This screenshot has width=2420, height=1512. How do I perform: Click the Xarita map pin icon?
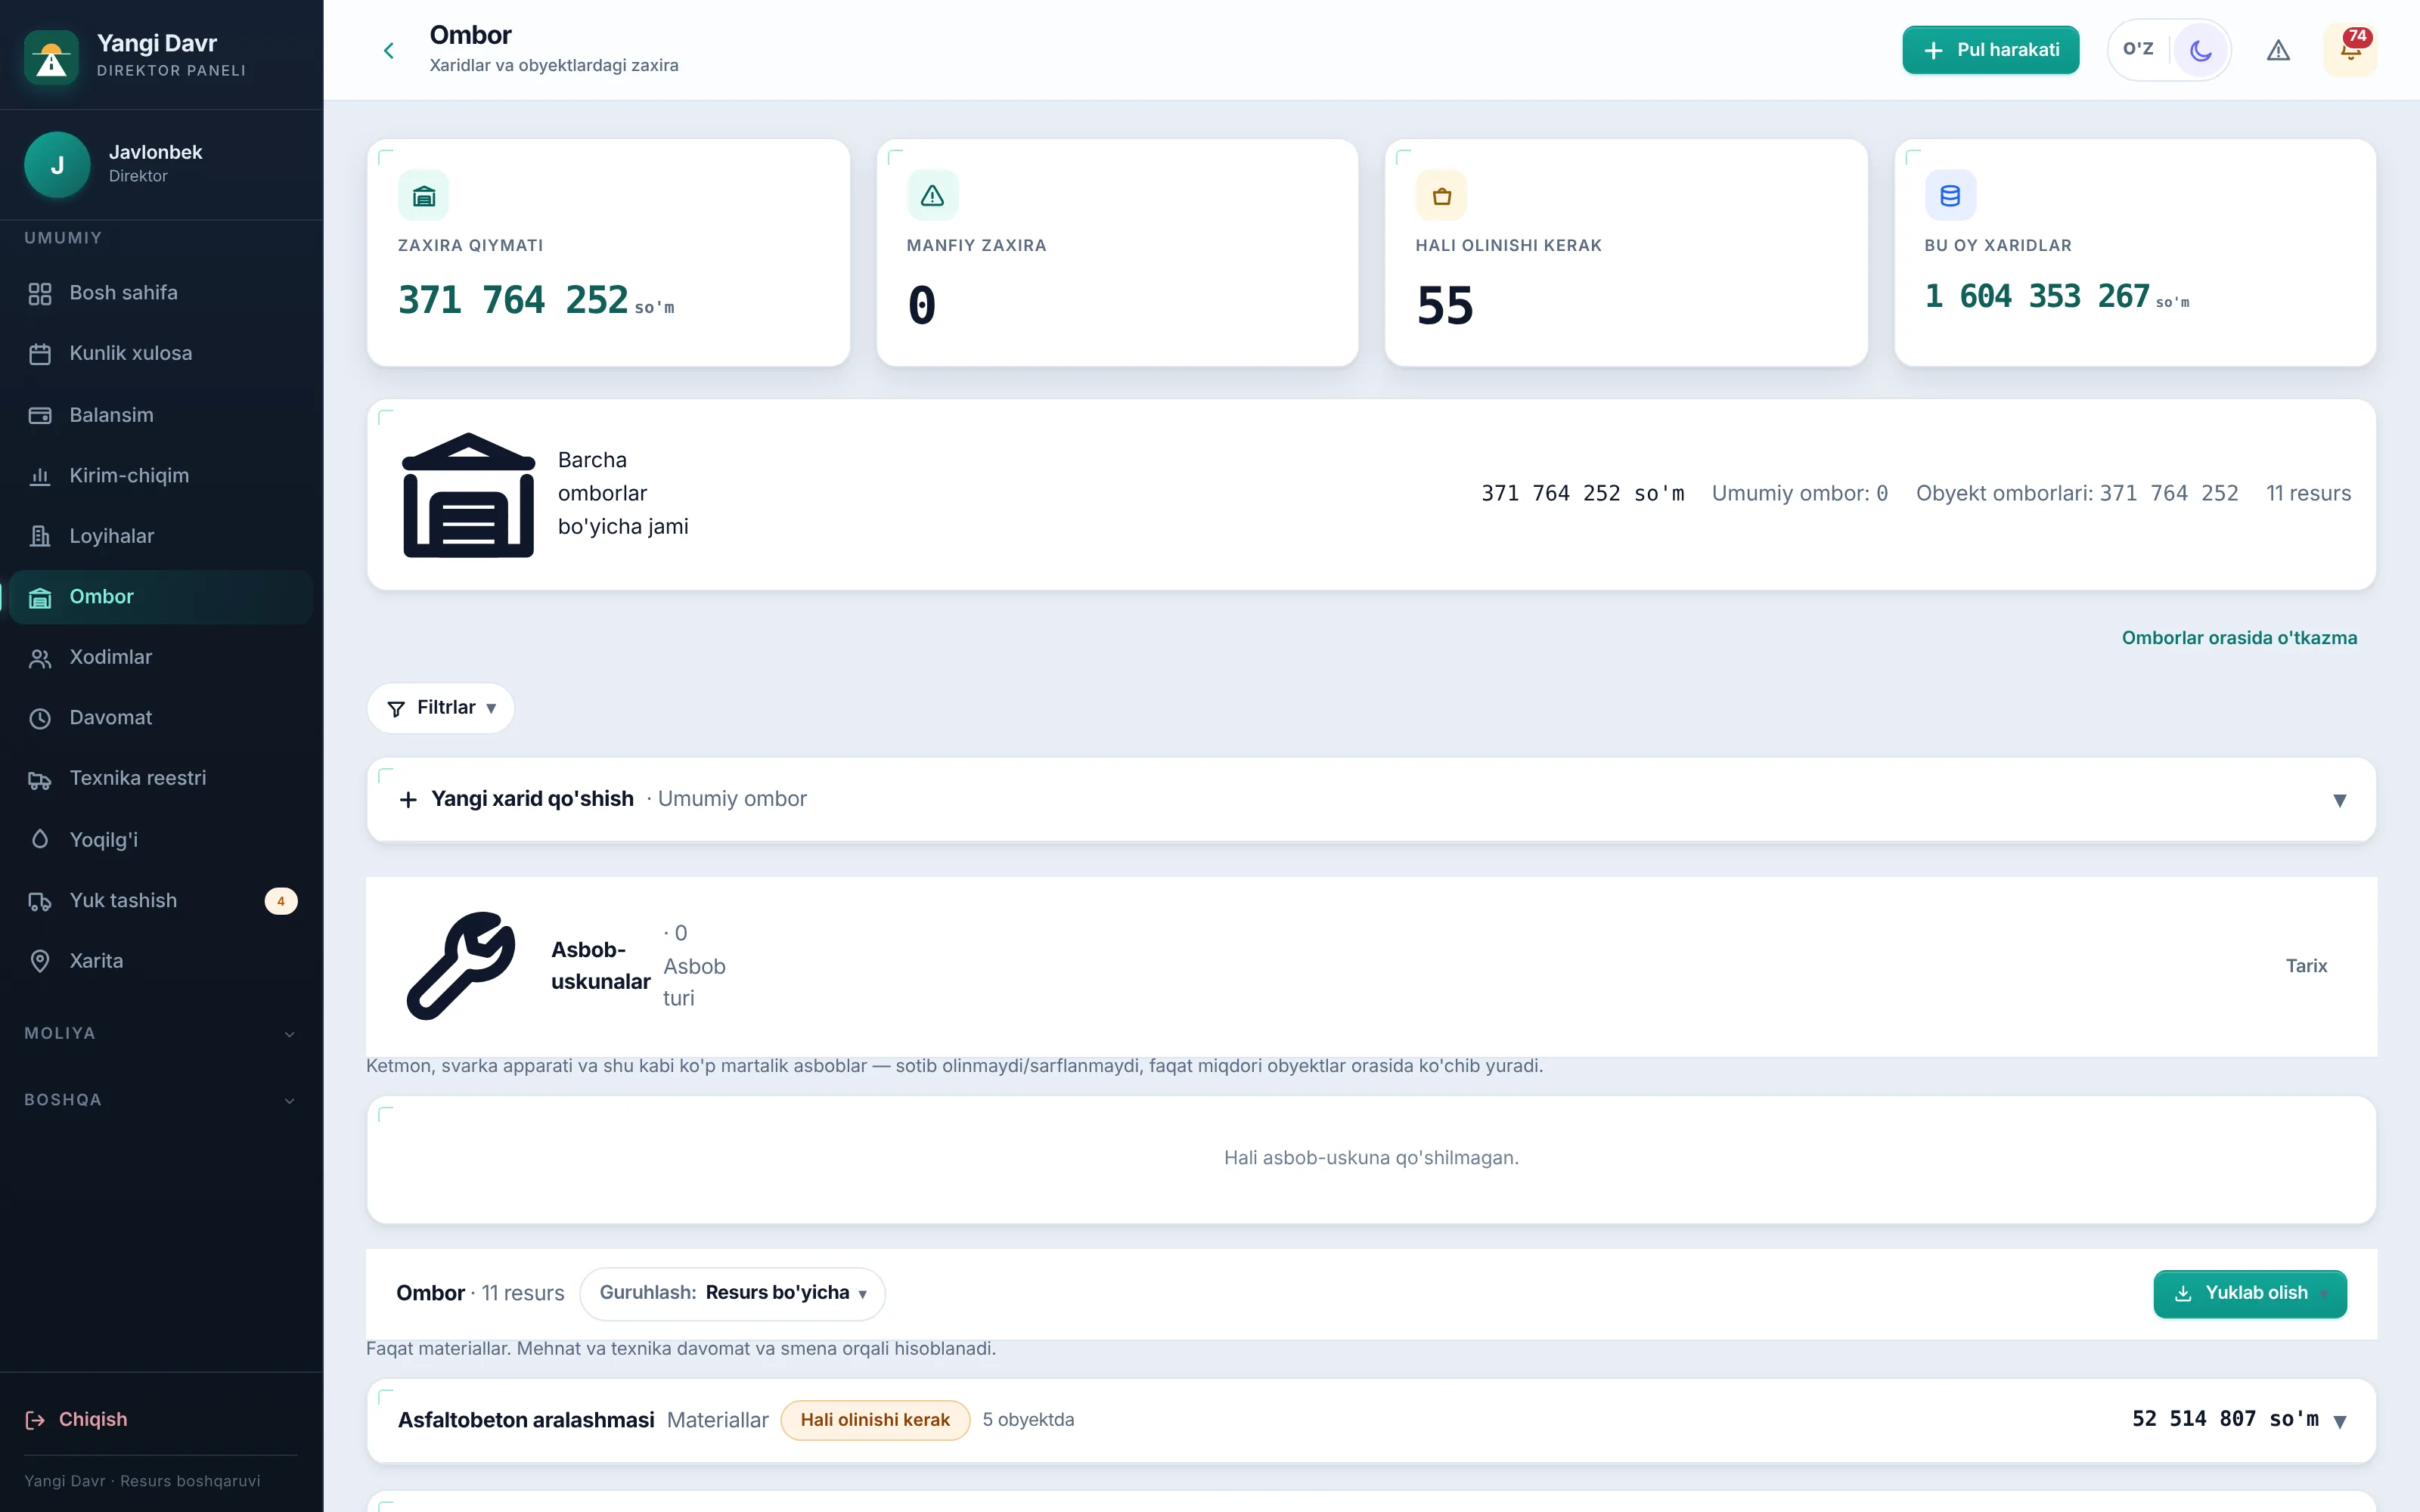(x=40, y=961)
